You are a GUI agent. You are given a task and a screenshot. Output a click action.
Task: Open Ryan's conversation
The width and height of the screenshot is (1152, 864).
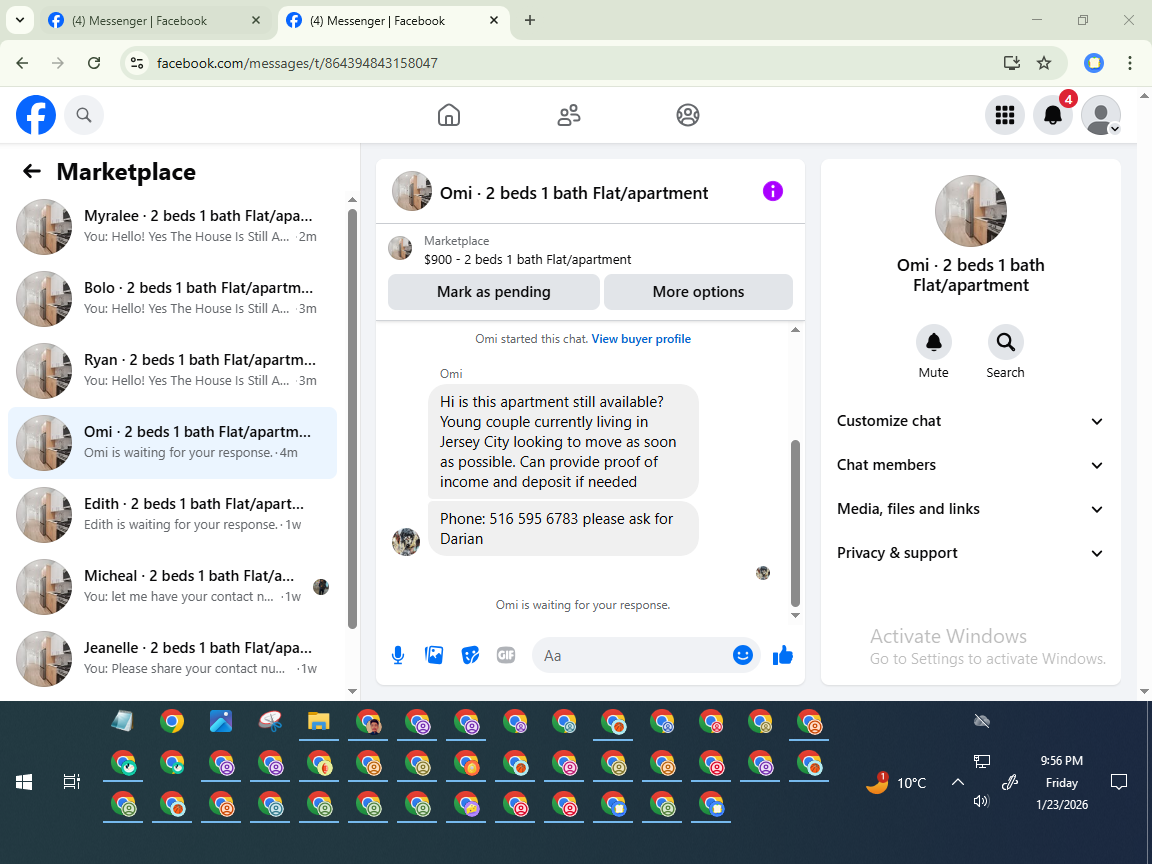click(x=173, y=370)
